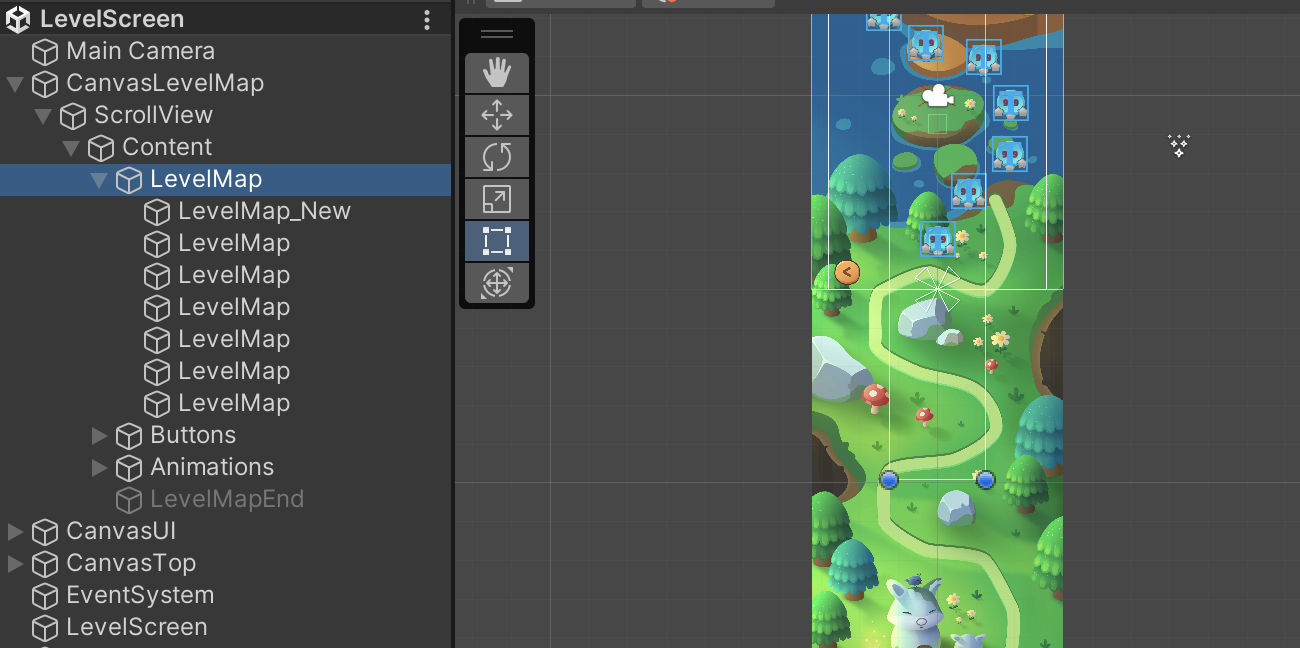
Task: Select the Hand (View) tool
Action: click(x=497, y=73)
